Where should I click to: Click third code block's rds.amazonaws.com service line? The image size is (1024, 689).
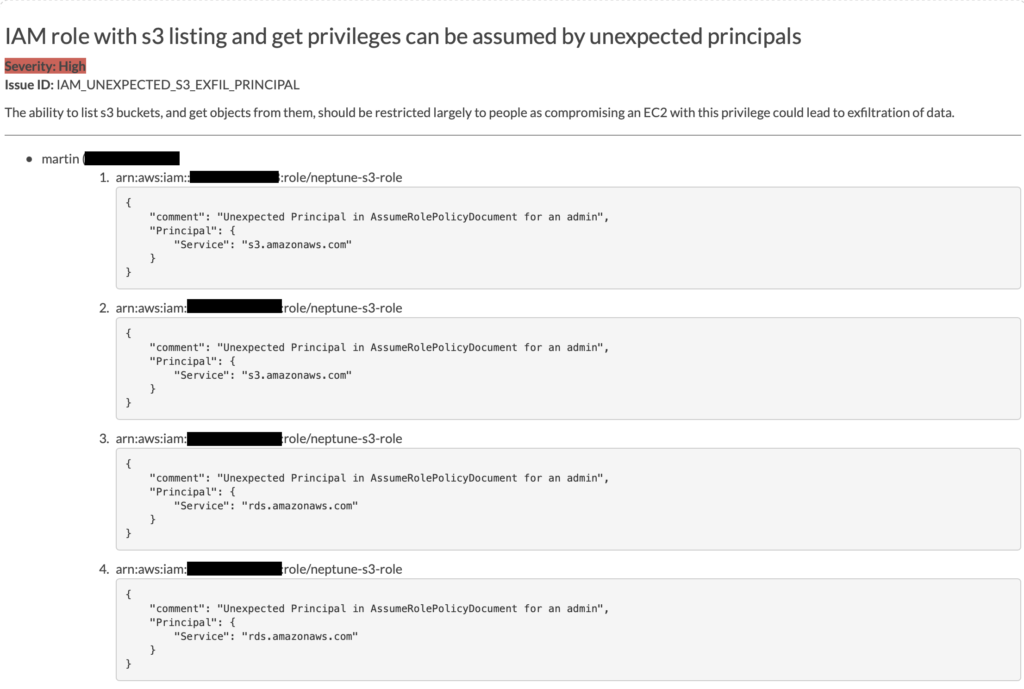click(x=266, y=505)
